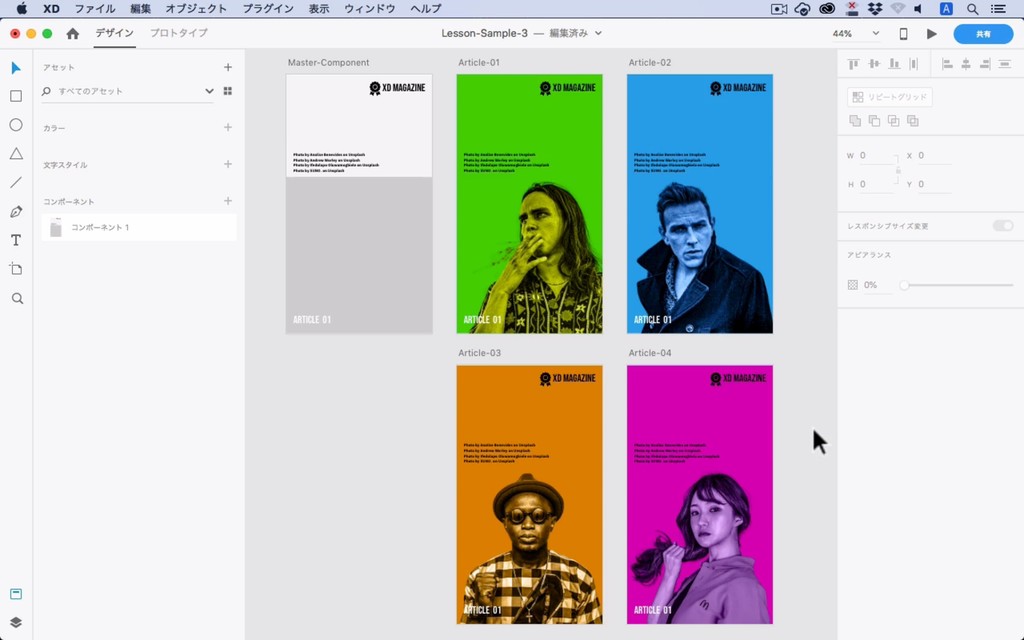Screen dimensions: 1024x640
Task: Click the Subtract boolean operation icon
Action: 874,121
